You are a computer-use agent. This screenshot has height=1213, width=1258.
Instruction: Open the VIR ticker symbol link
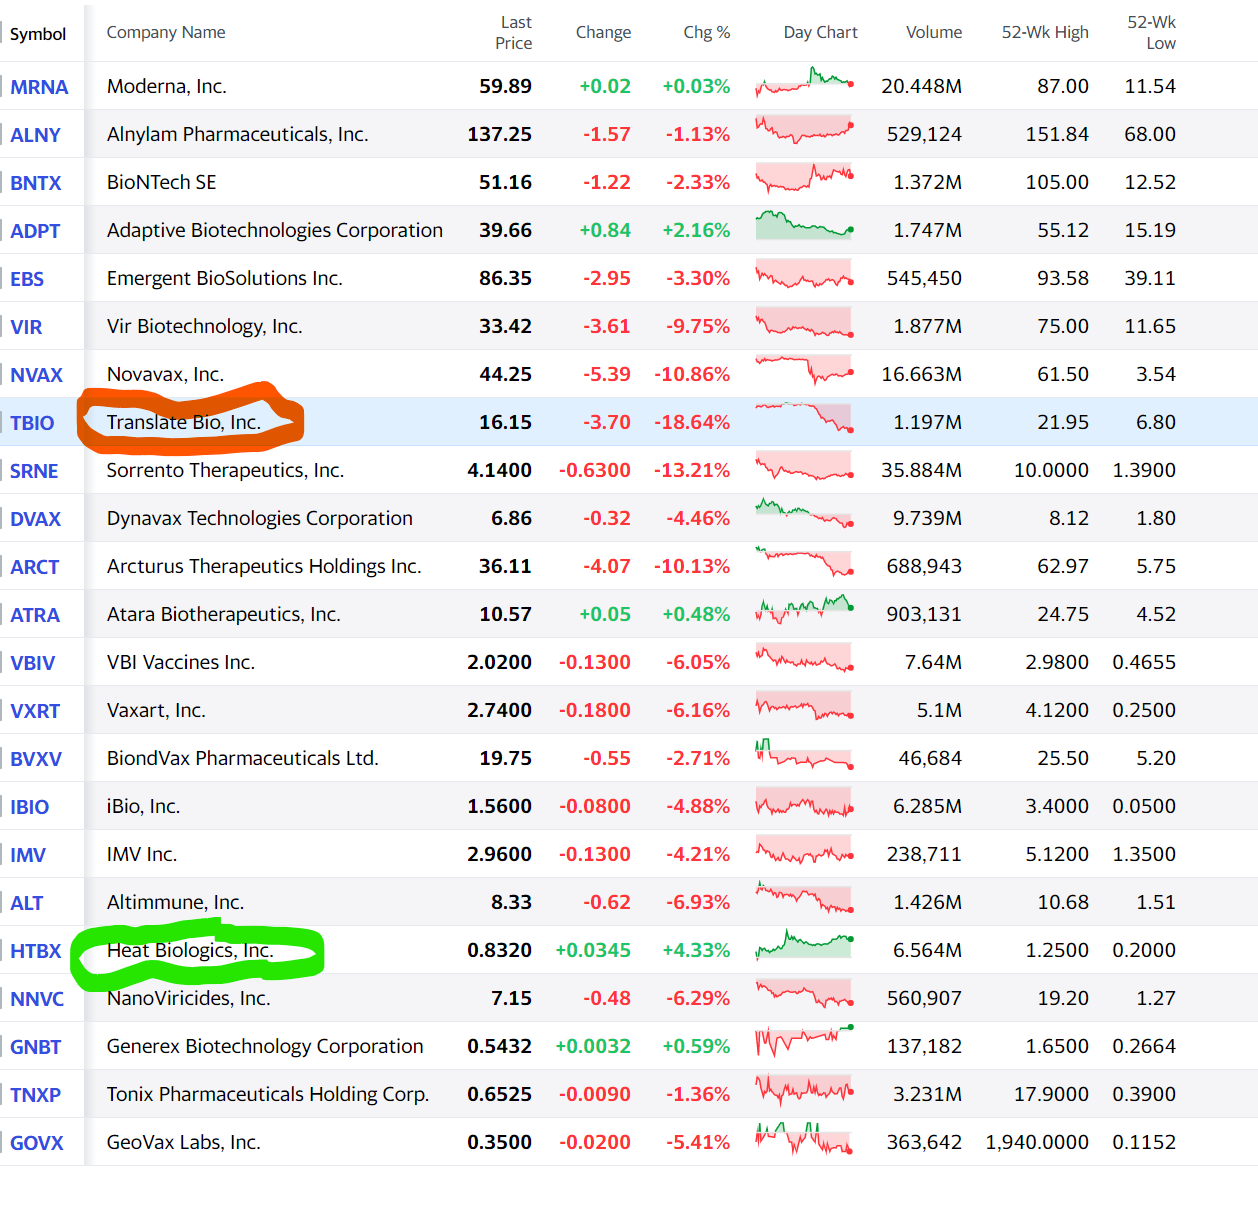coord(26,327)
